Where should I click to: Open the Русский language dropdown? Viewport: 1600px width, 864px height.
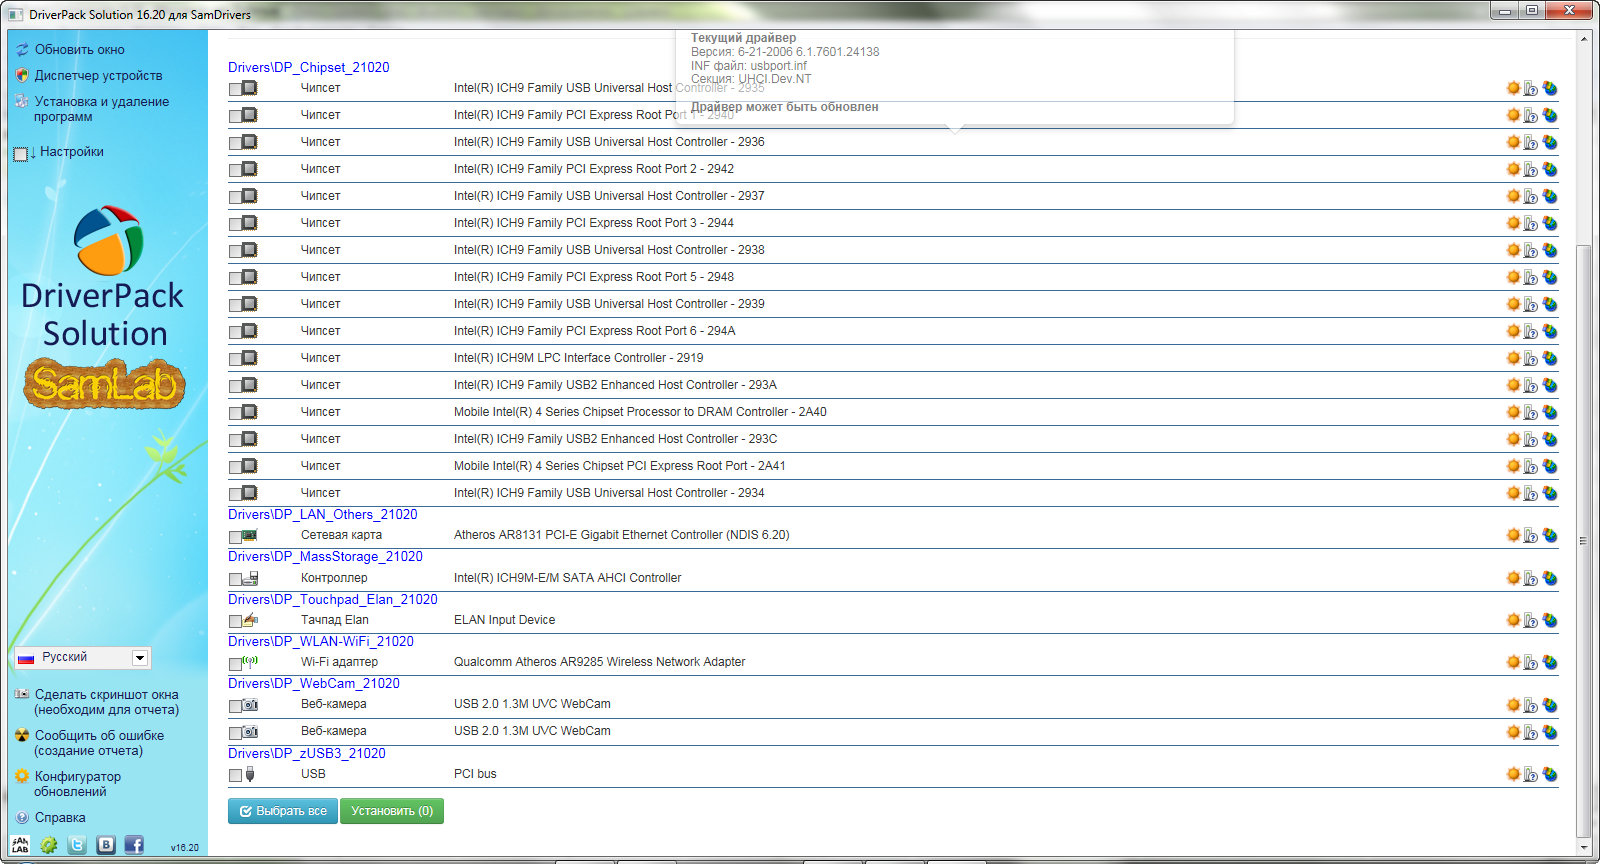[140, 657]
